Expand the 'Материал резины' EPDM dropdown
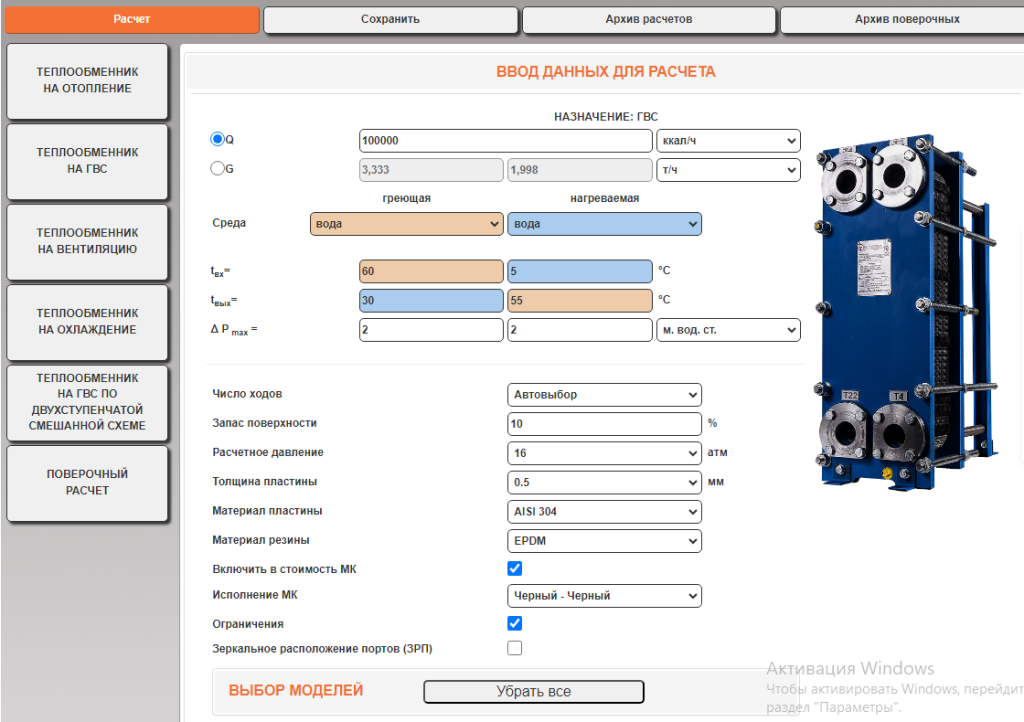Screen dimensions: 1024x722 point(604,541)
